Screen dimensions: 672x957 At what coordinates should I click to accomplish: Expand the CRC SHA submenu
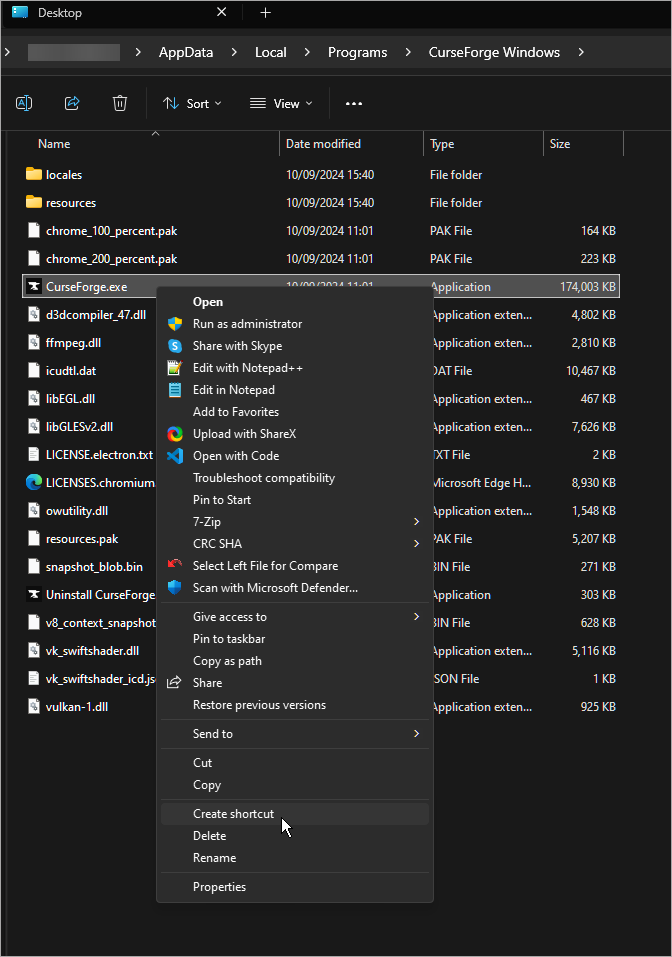click(x=416, y=544)
